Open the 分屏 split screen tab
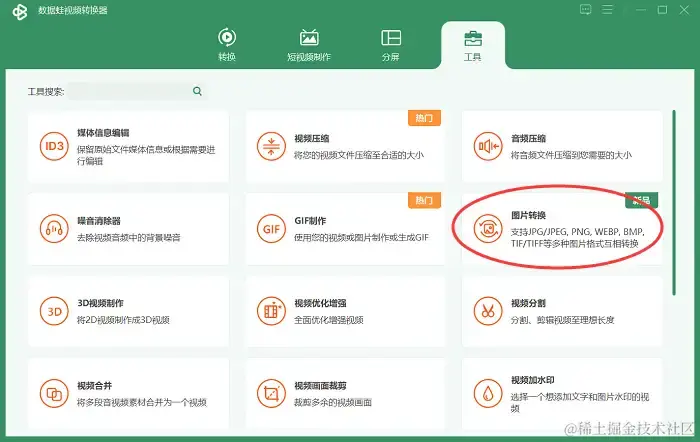Screen dimensions: 700x442 (x=391, y=44)
